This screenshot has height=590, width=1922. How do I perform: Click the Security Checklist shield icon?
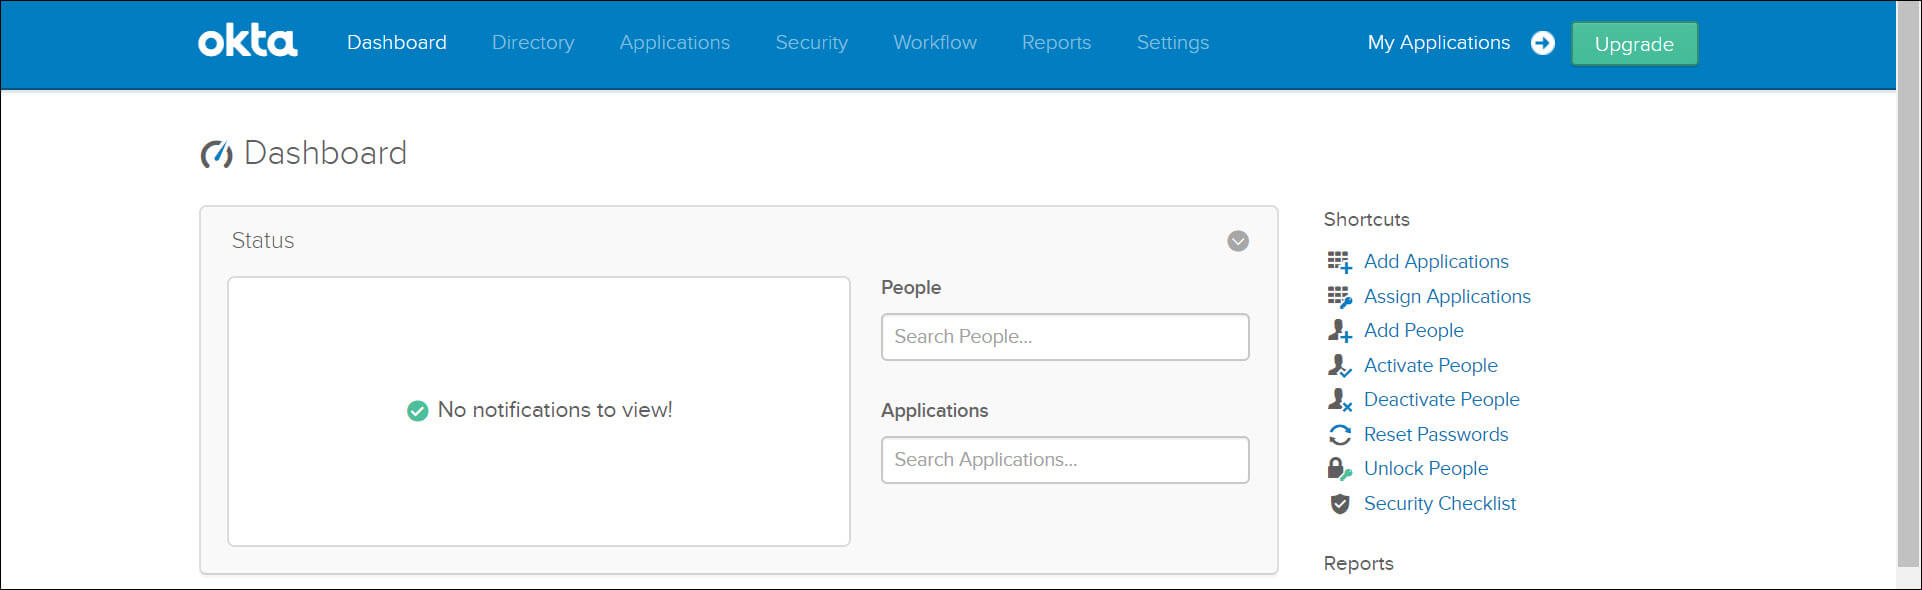[1339, 504]
